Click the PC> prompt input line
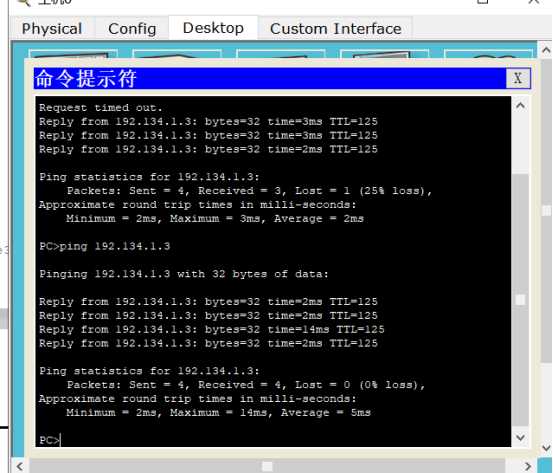 (x=50, y=440)
